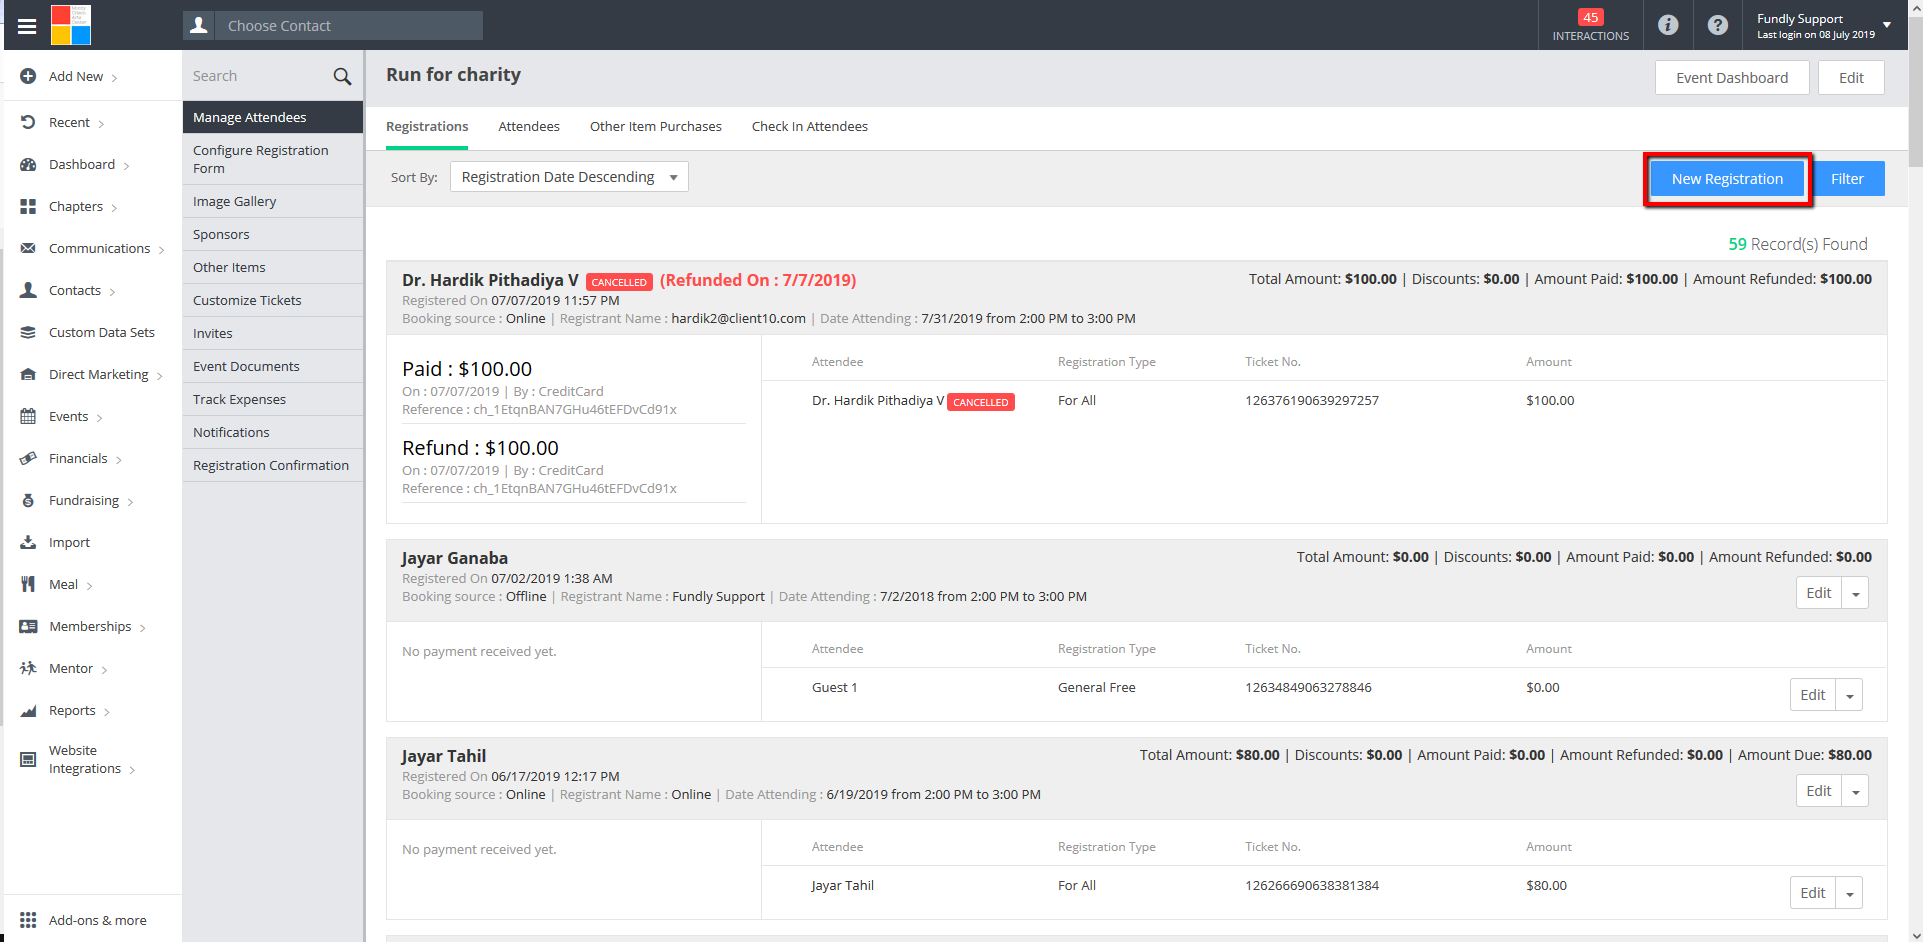This screenshot has height=942, width=1923.
Task: Switch to the Attendees tab
Action: [x=529, y=126]
